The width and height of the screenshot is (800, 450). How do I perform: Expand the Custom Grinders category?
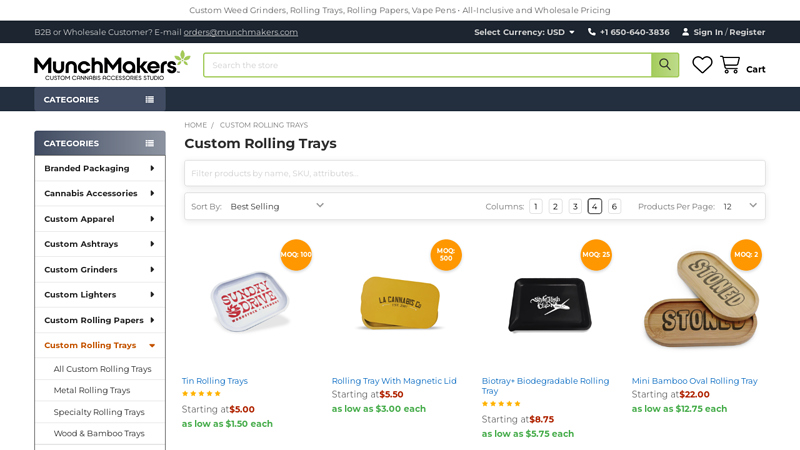[x=152, y=269]
